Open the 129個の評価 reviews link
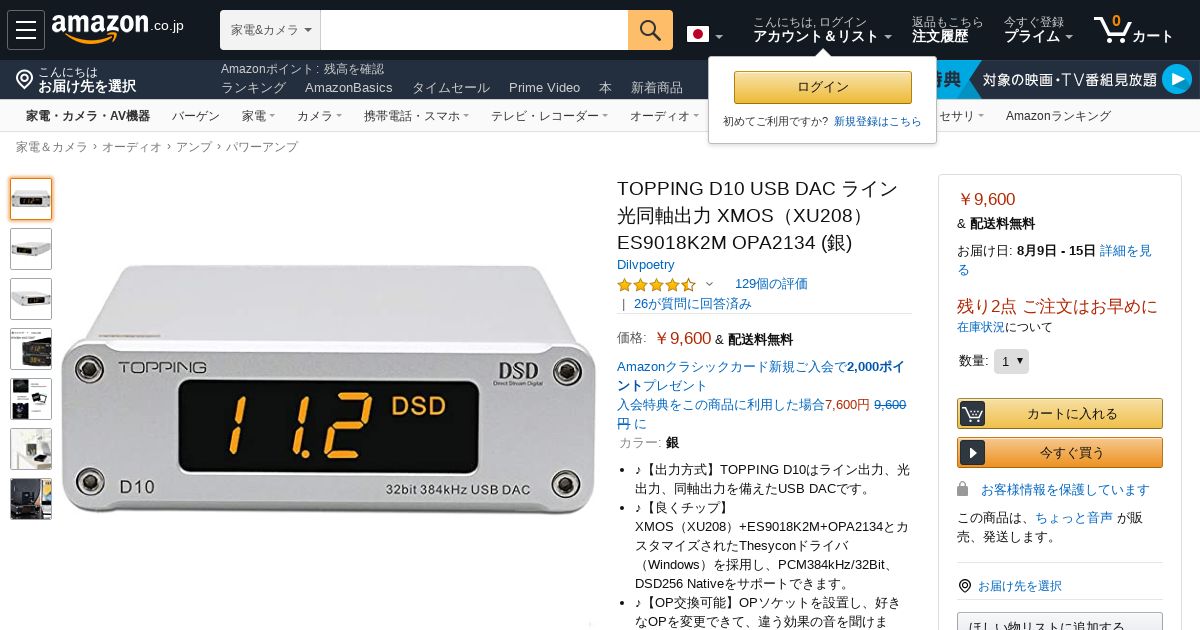The image size is (1200, 630). [x=771, y=284]
